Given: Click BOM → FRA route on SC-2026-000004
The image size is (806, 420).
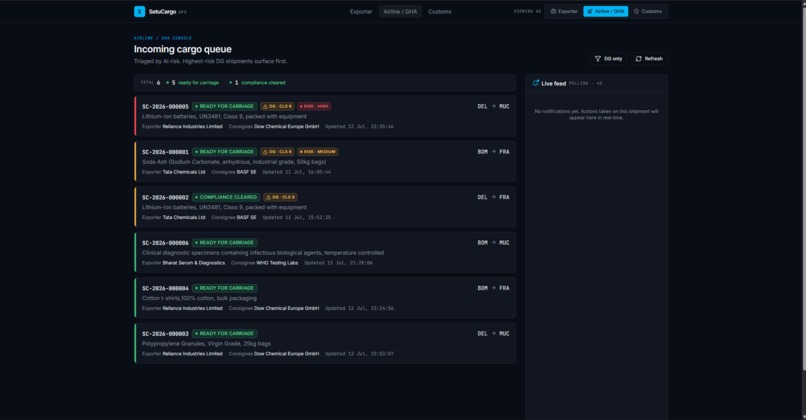Looking at the screenshot, I should point(493,288).
